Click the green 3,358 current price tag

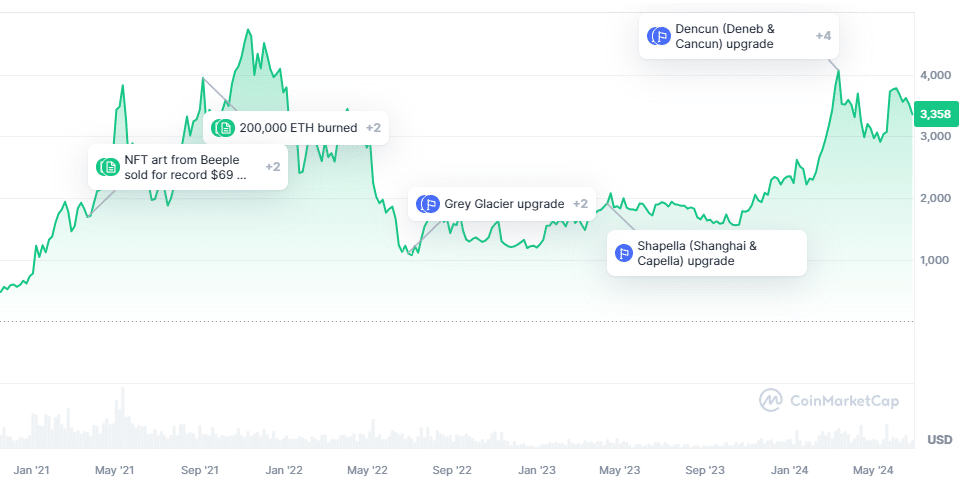coord(939,113)
